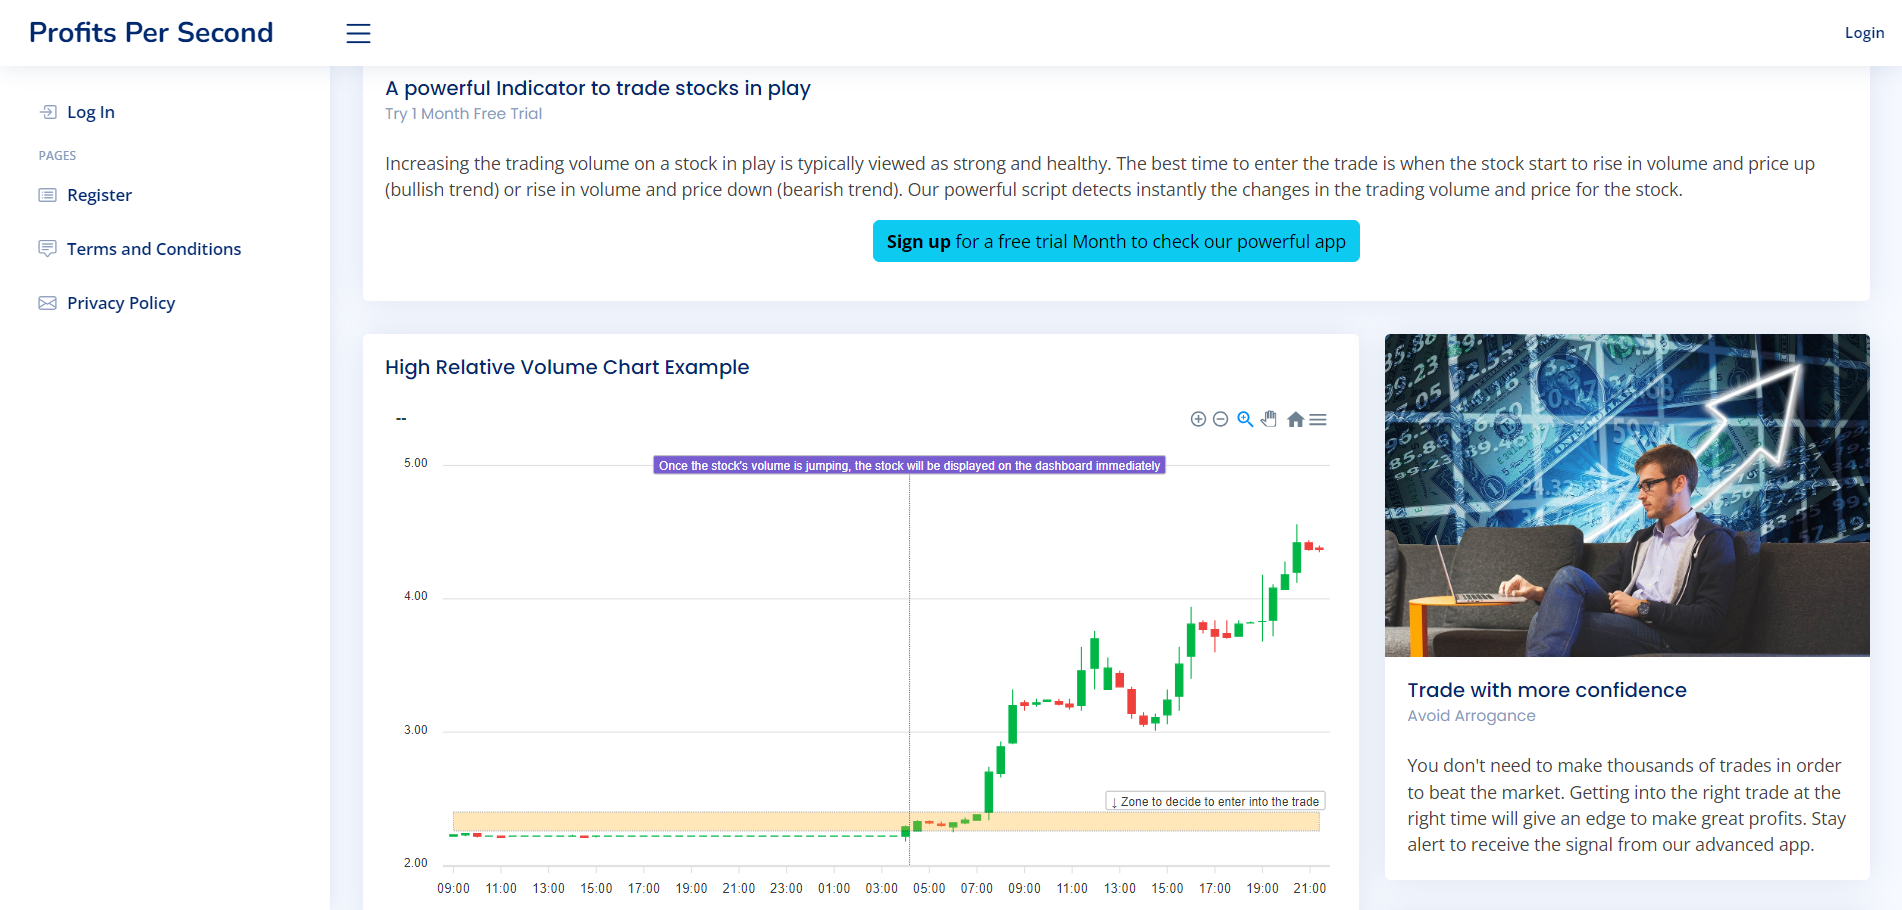Image resolution: width=1902 pixels, height=910 pixels.
Task: Click the purple volume jumping annotation label
Action: point(909,465)
